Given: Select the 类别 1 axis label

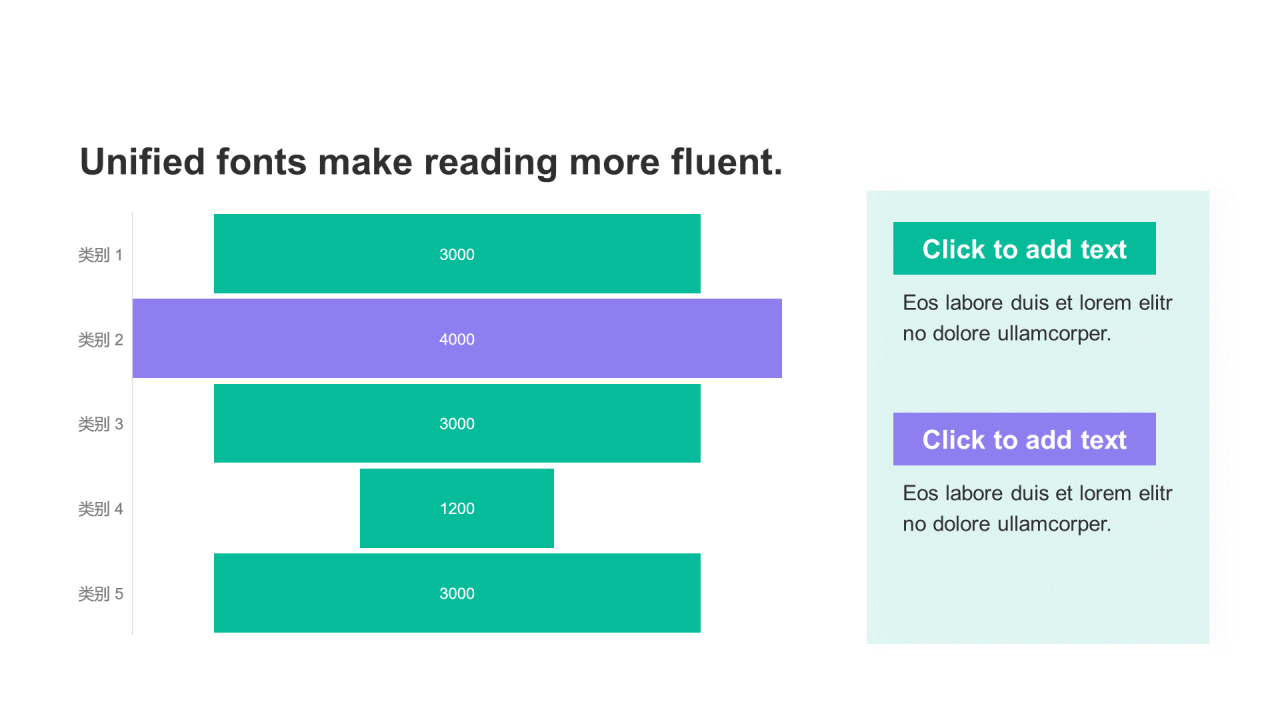Looking at the screenshot, I should click(x=100, y=255).
